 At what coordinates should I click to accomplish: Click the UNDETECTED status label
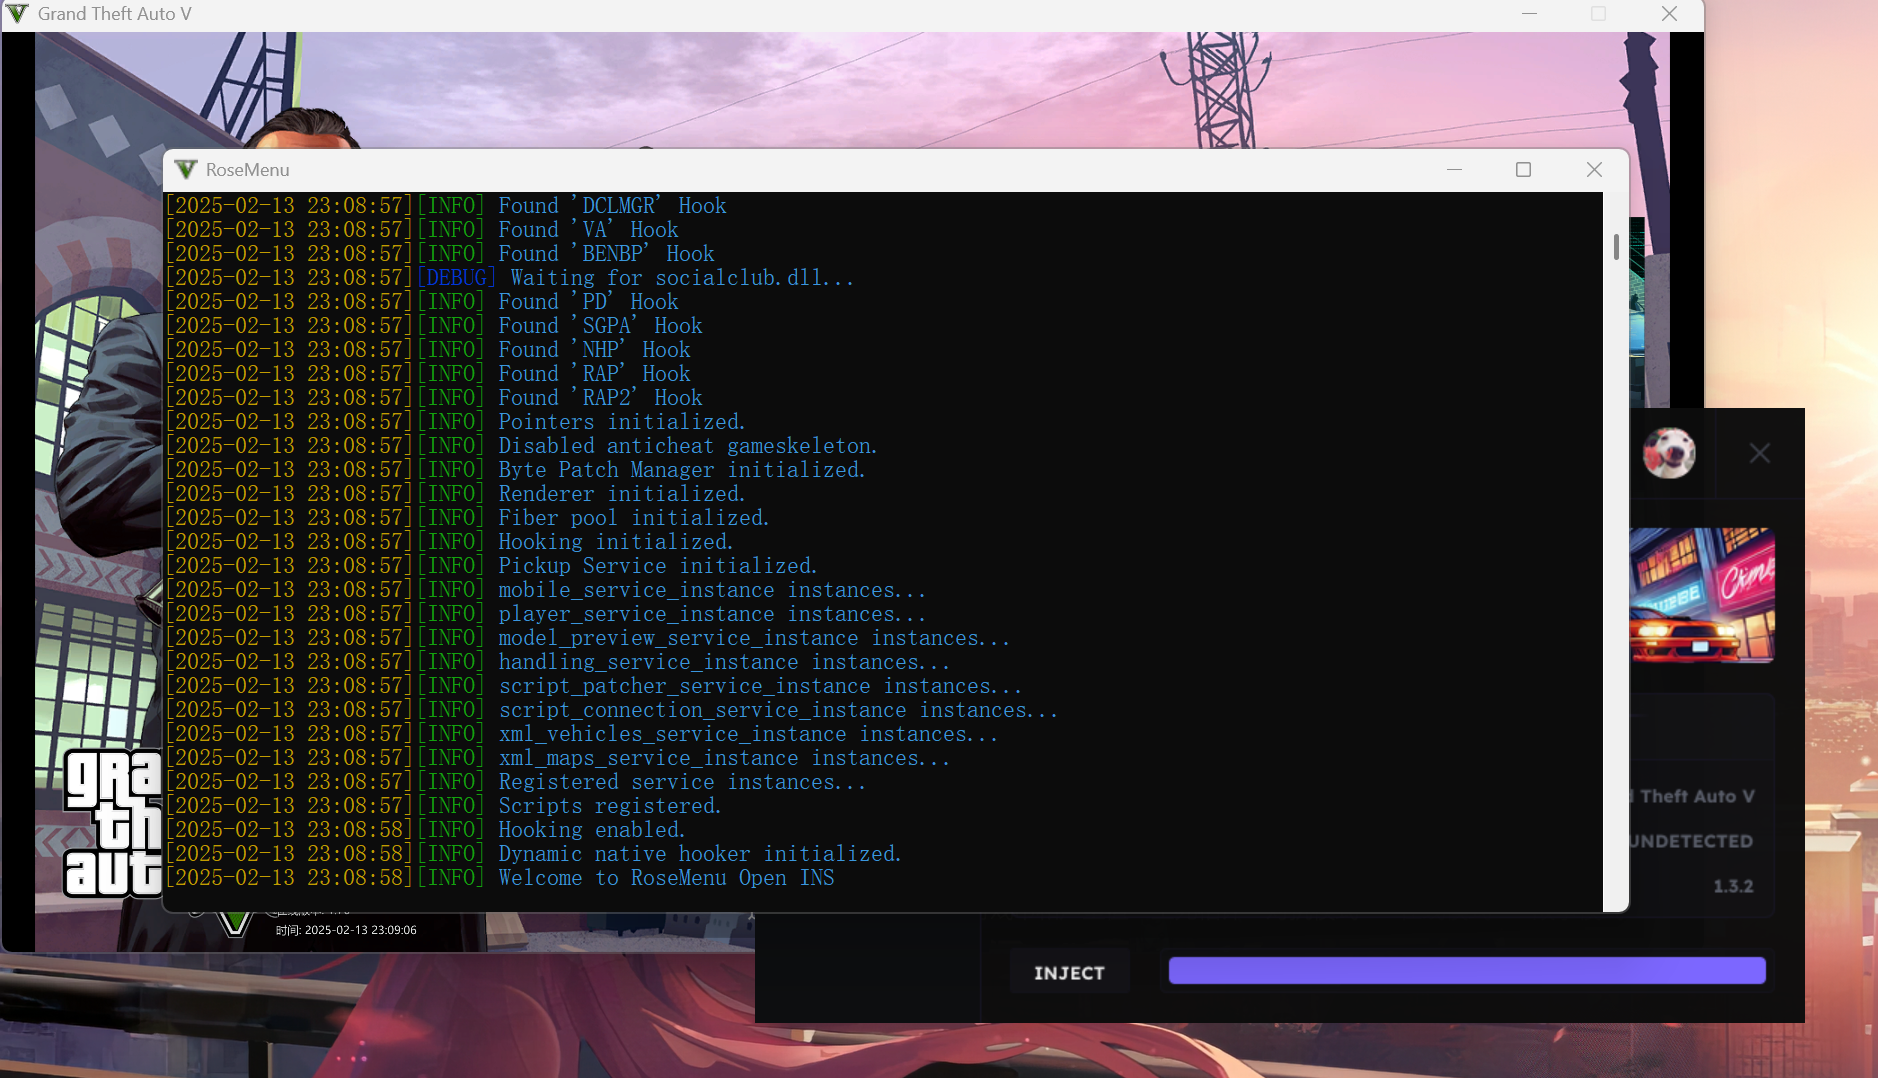[x=1691, y=841]
